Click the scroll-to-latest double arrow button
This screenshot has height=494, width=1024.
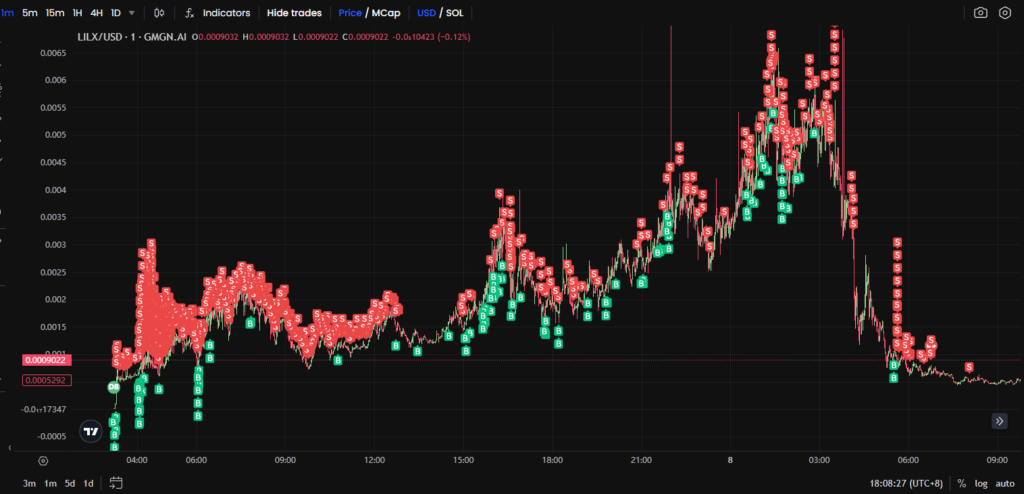click(999, 421)
